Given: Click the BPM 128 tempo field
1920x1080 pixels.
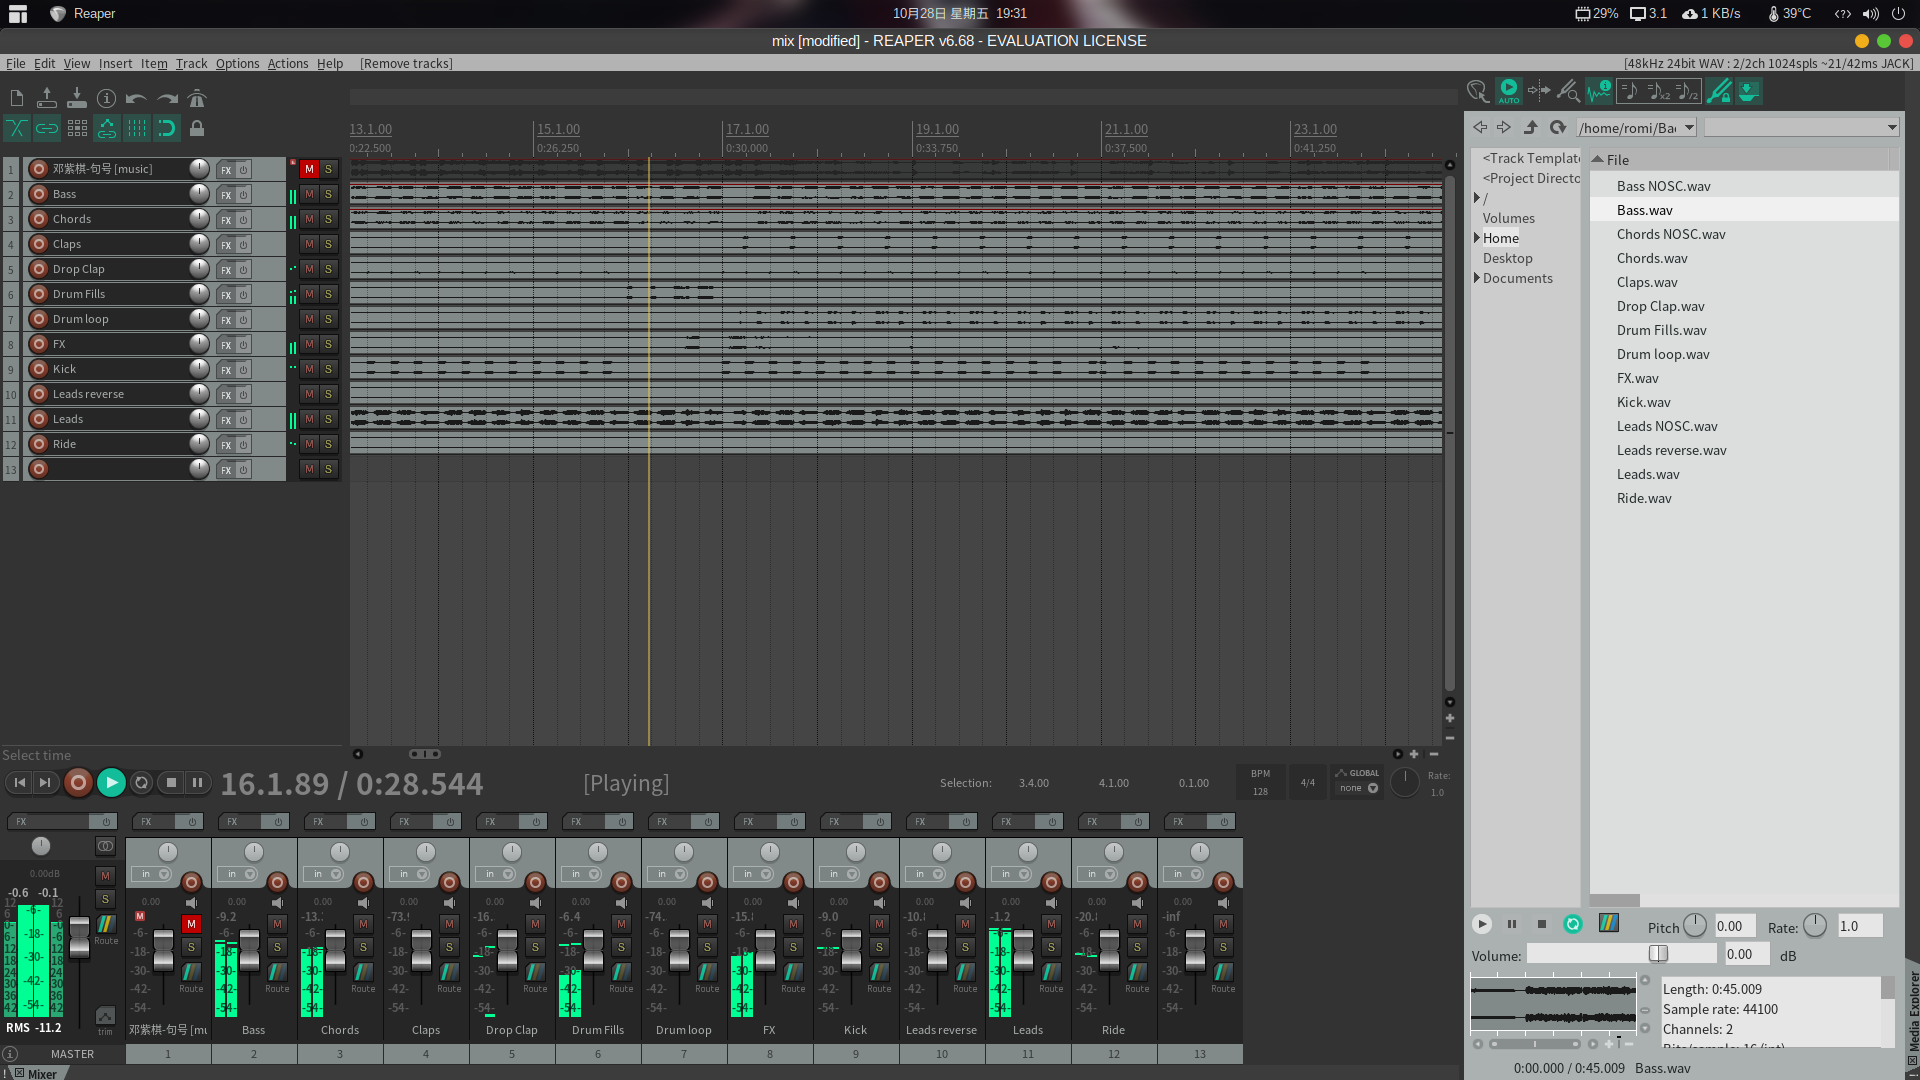Looking at the screenshot, I should pyautogui.click(x=1260, y=783).
